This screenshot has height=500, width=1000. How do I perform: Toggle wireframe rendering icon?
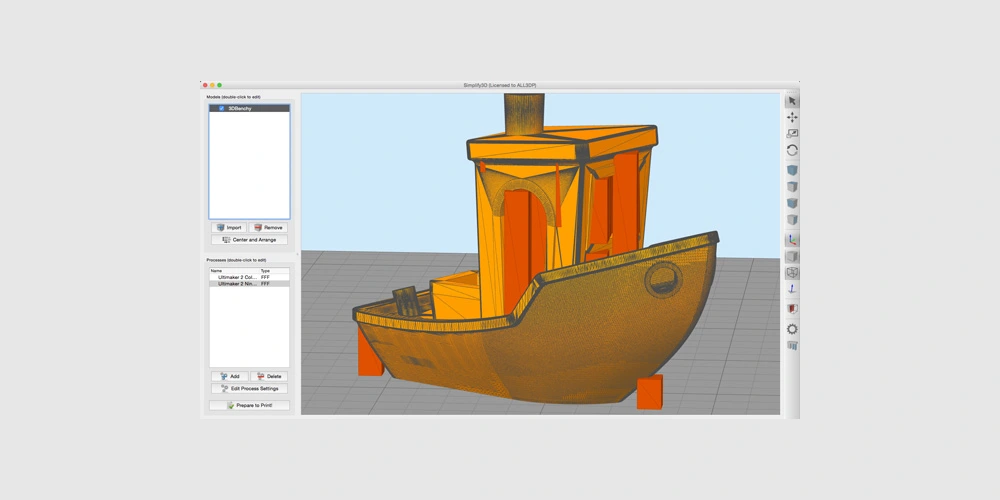[x=792, y=273]
